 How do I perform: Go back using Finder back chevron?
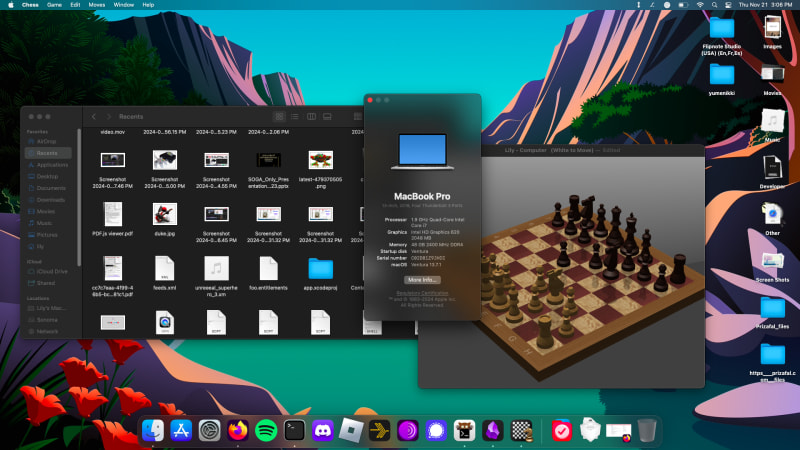point(93,117)
